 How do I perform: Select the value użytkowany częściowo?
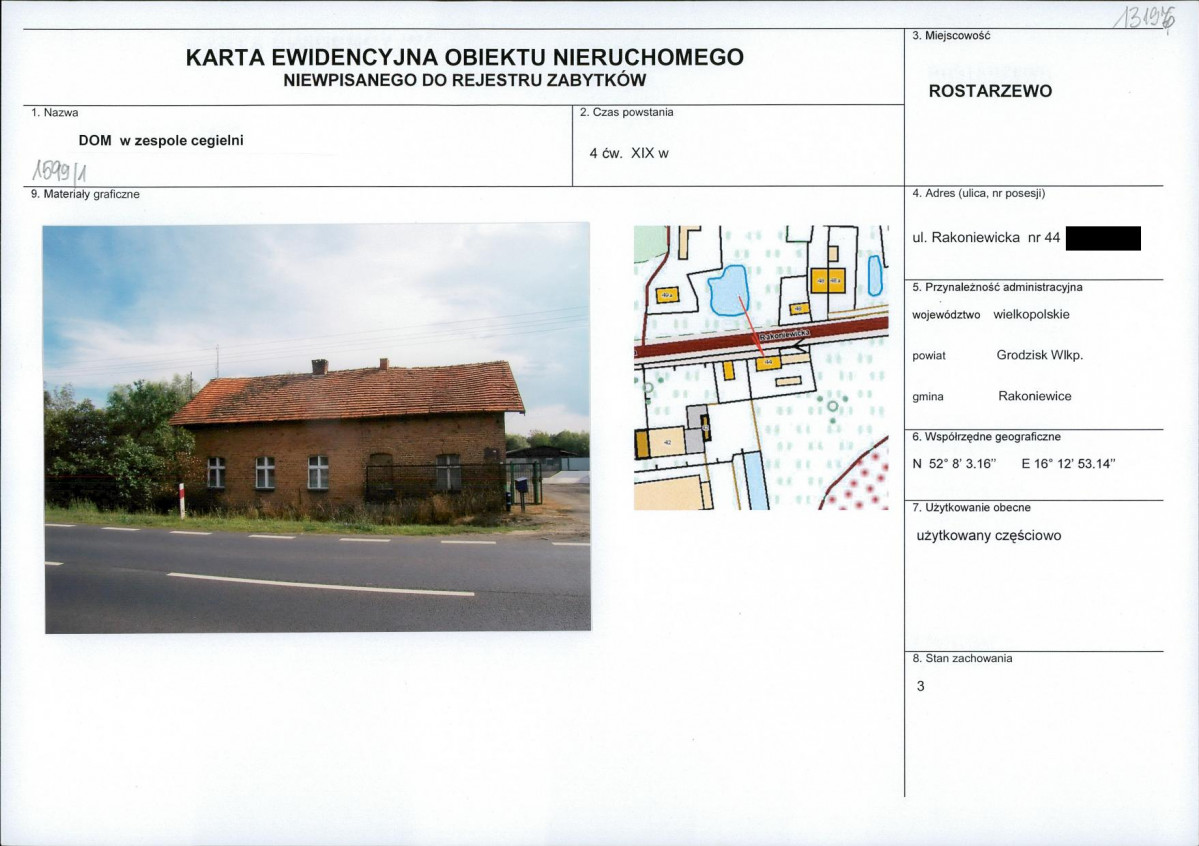(989, 536)
